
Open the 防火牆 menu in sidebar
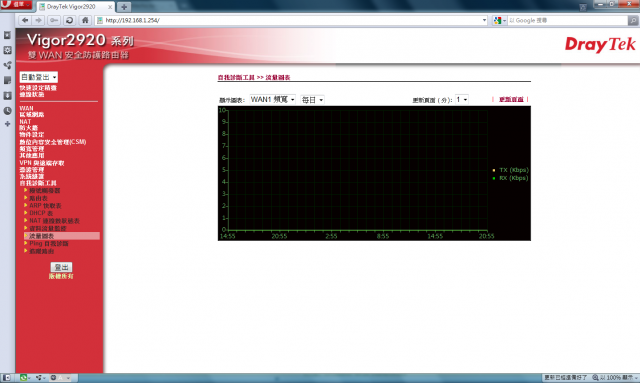pos(29,128)
